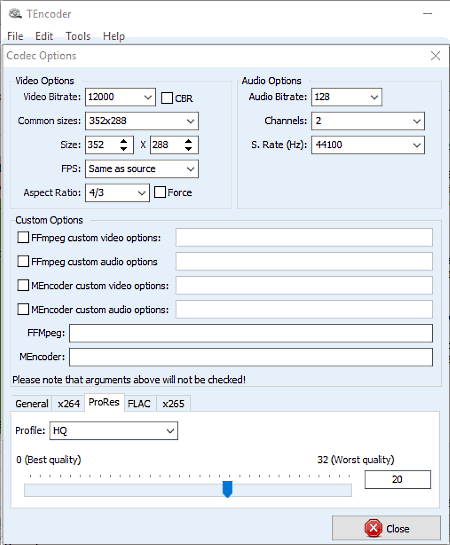
Task: Open the Video Bitrate dropdown
Action: (x=148, y=97)
